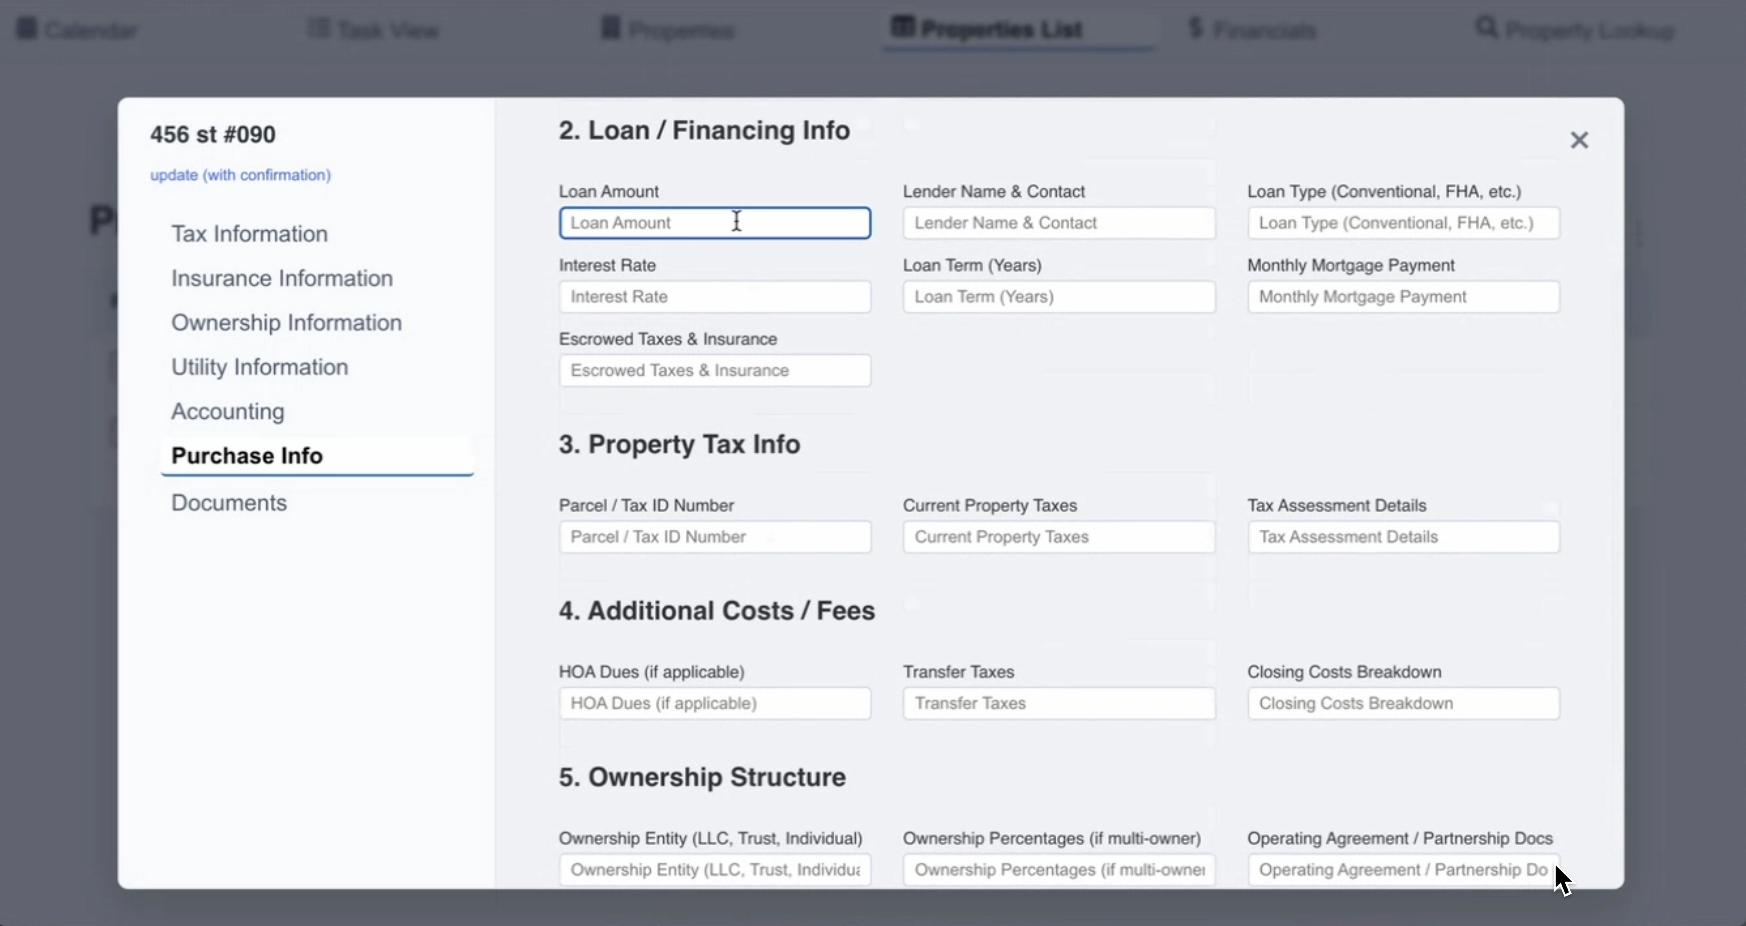Screen dimensions: 1746x926
Task: Focus the Interest Rate field
Action: (715, 297)
